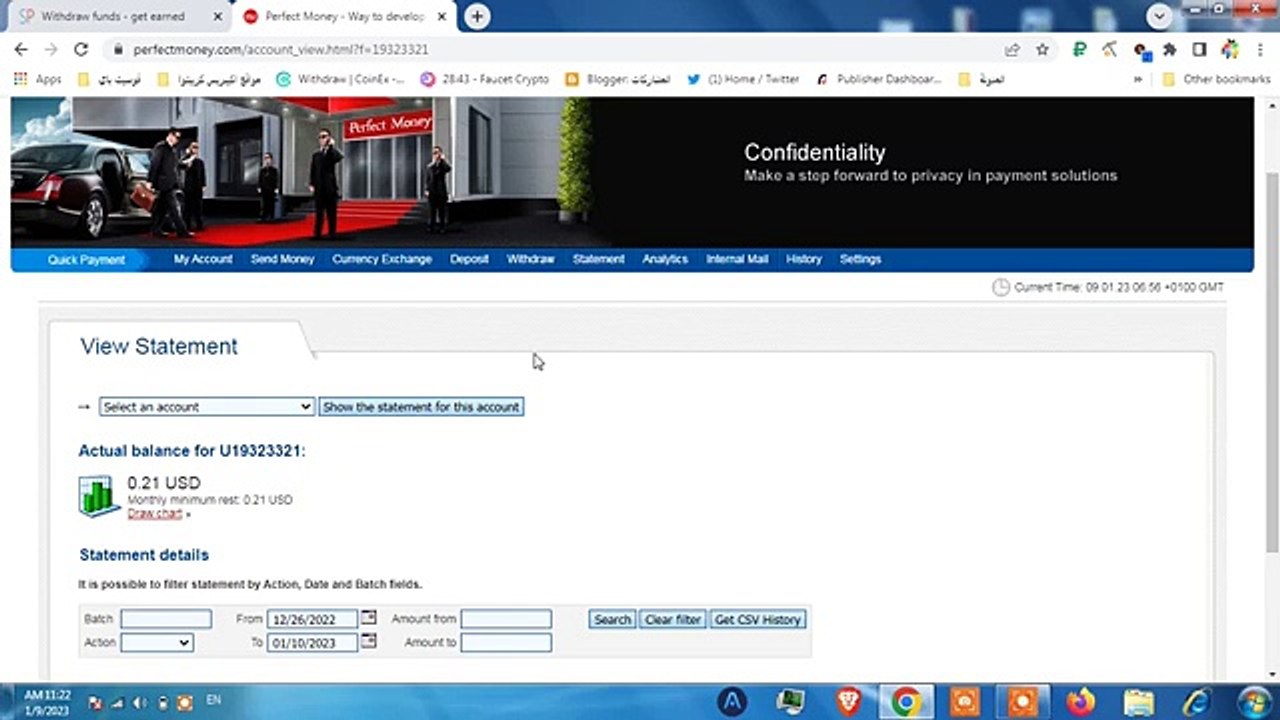Viewport: 1280px width, 720px height.
Task: Click the Search button
Action: (x=612, y=620)
